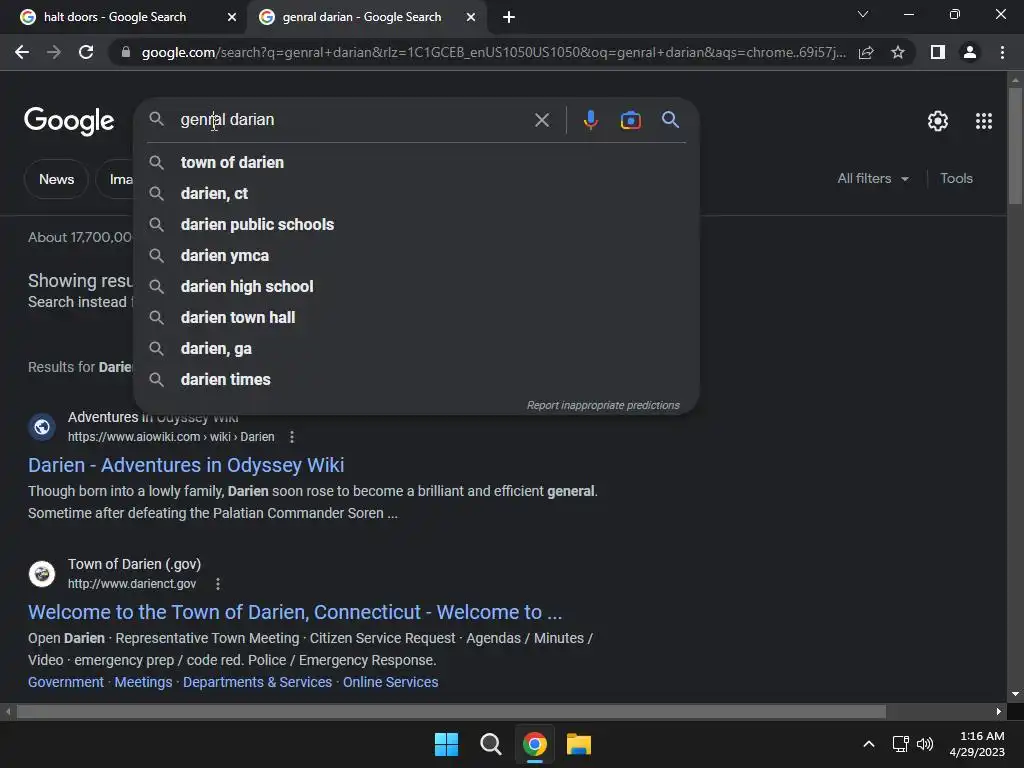The height and width of the screenshot is (768, 1024).
Task: Go to Google homepage logo
Action: pyautogui.click(x=69, y=121)
